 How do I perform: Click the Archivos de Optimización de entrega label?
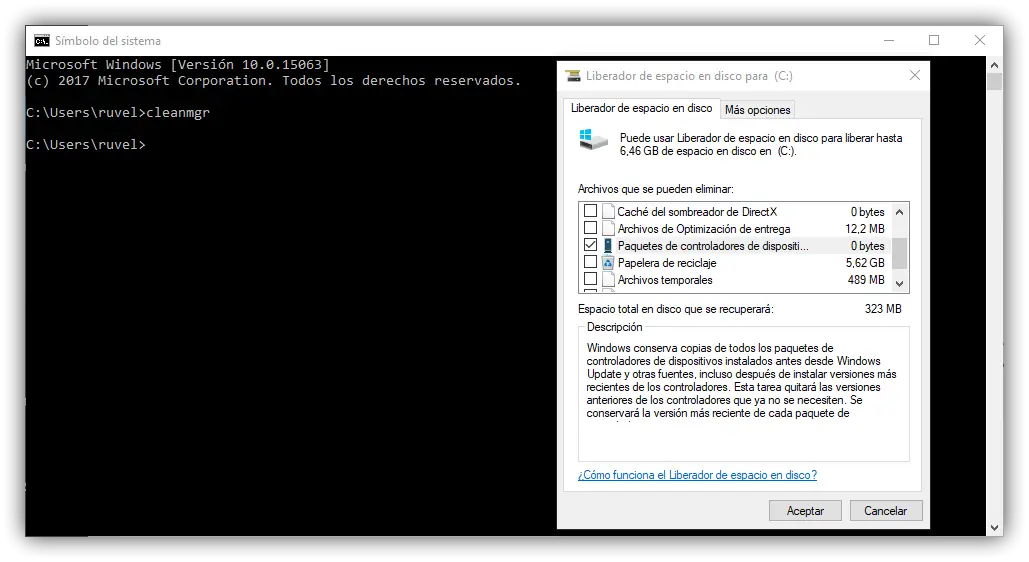click(704, 228)
